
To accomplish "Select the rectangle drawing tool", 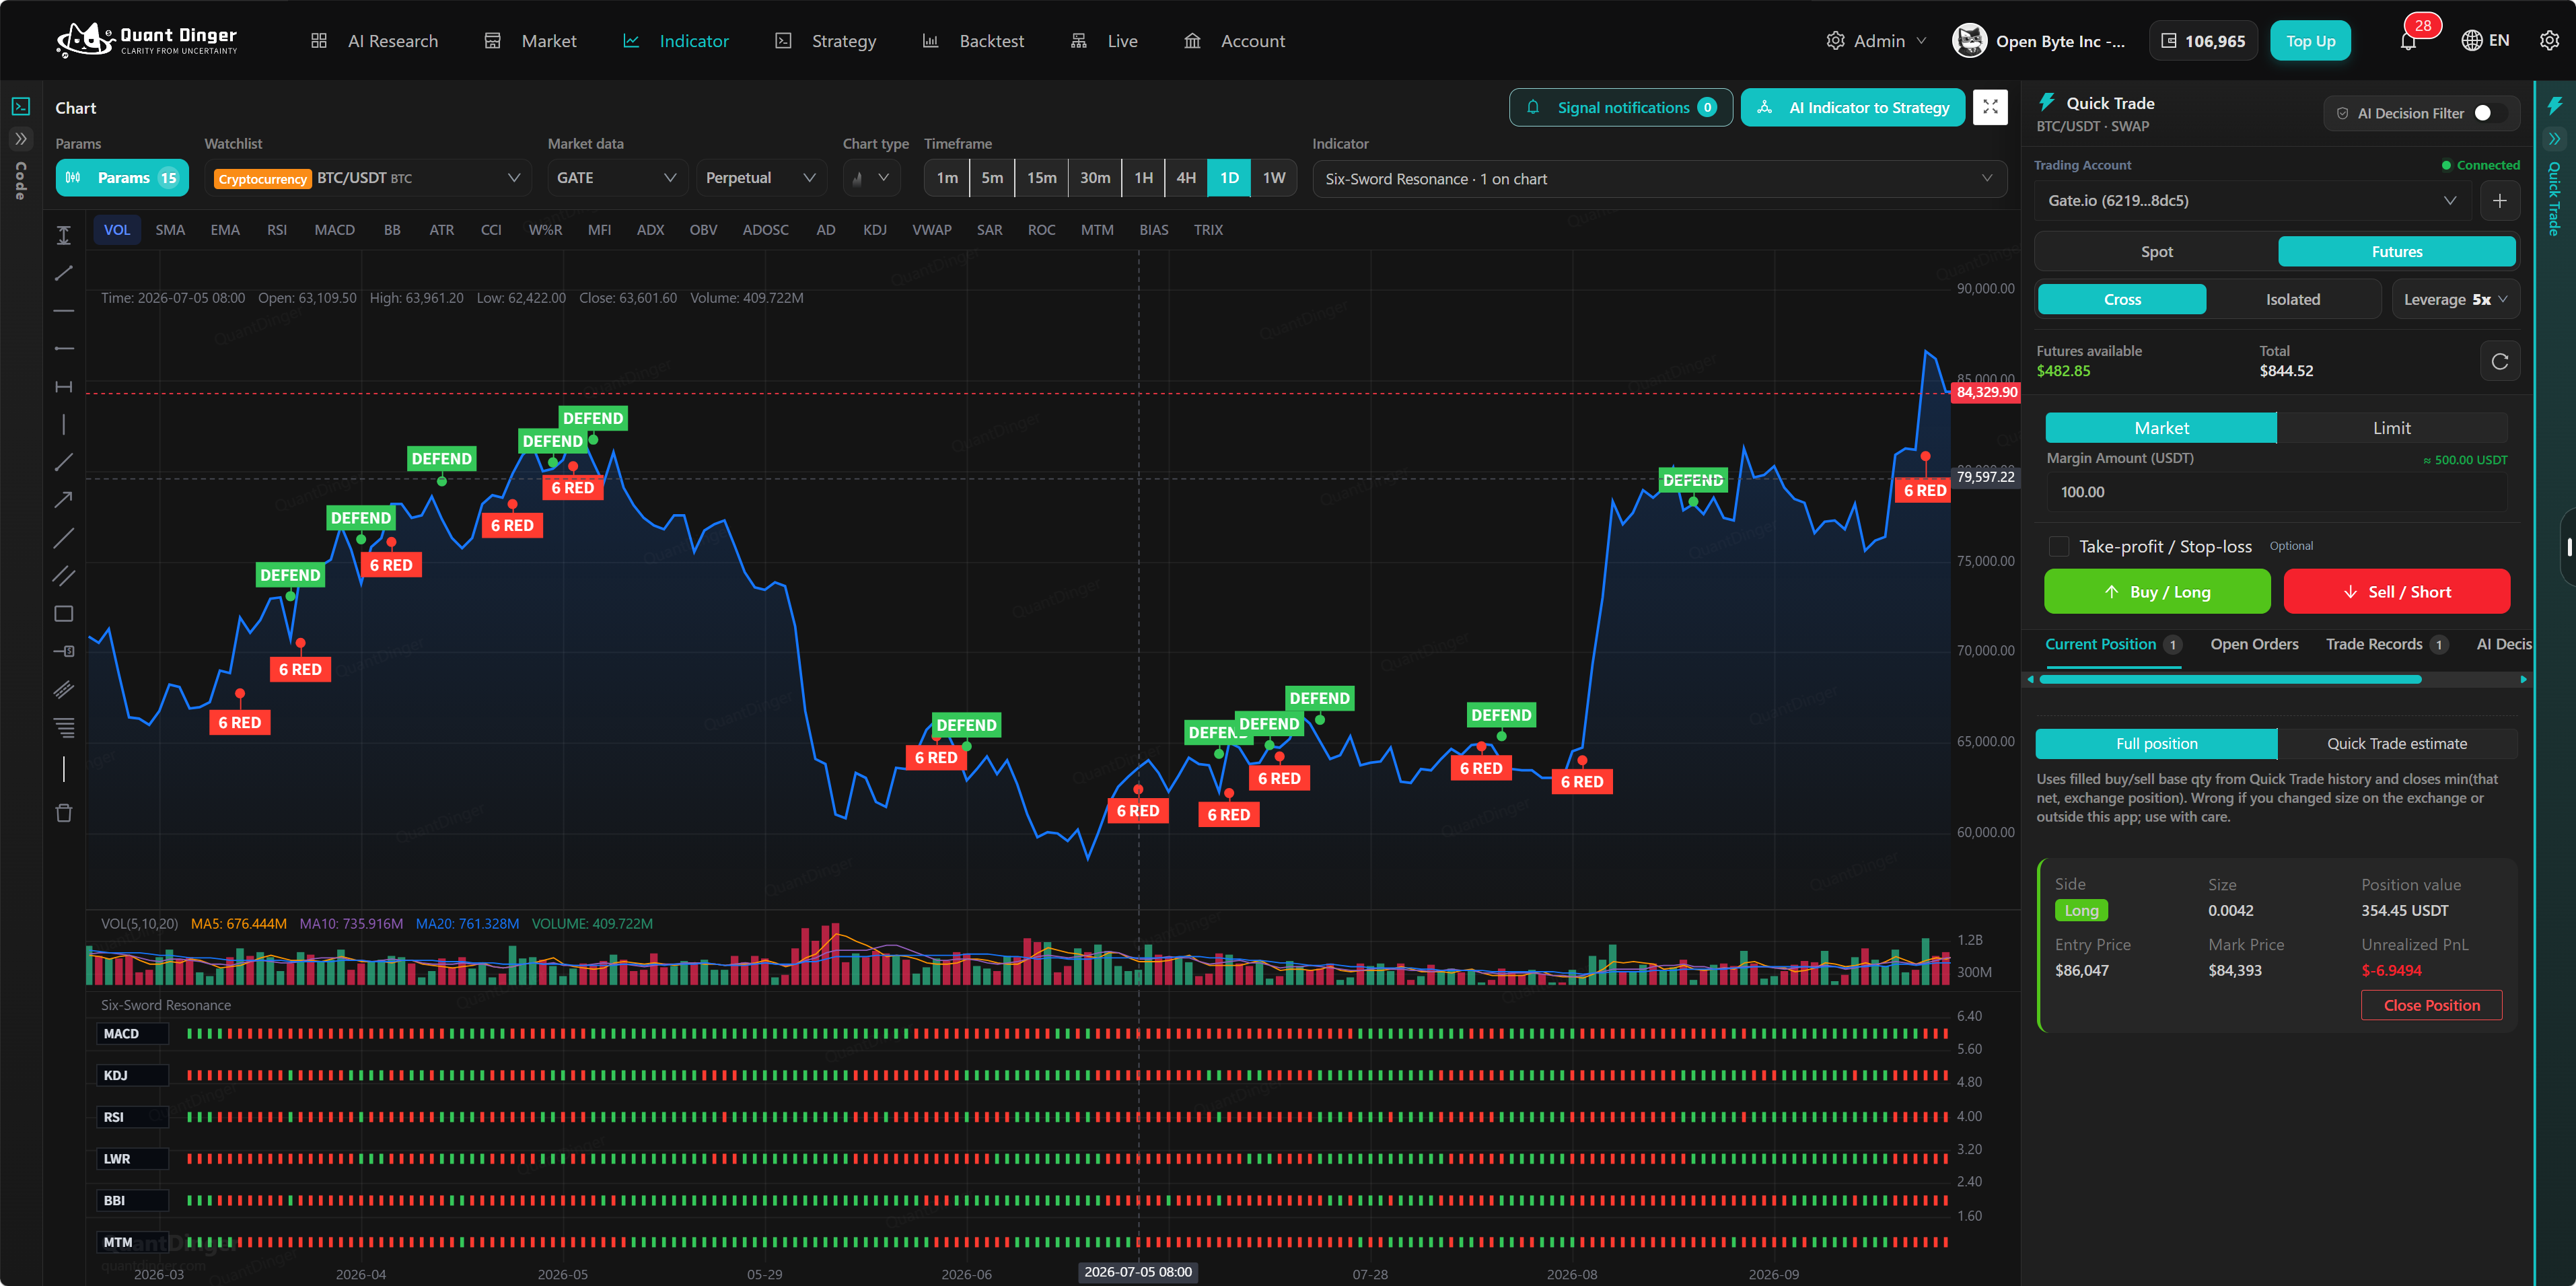I will click(64, 614).
